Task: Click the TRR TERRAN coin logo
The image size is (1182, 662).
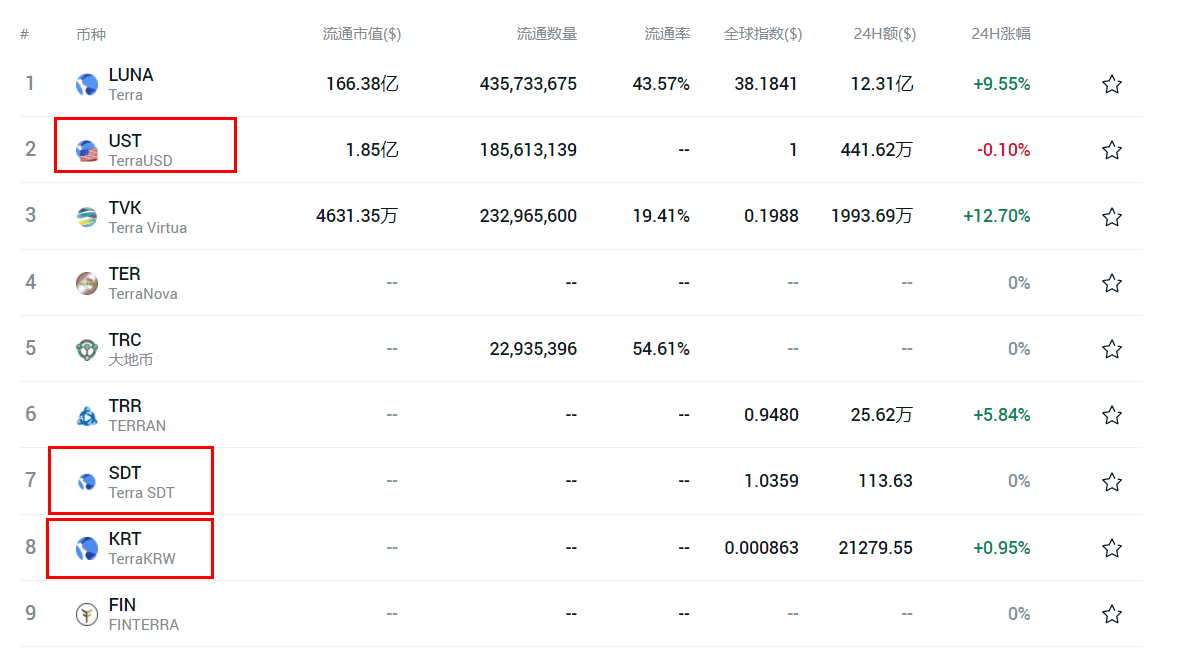Action: click(x=87, y=416)
